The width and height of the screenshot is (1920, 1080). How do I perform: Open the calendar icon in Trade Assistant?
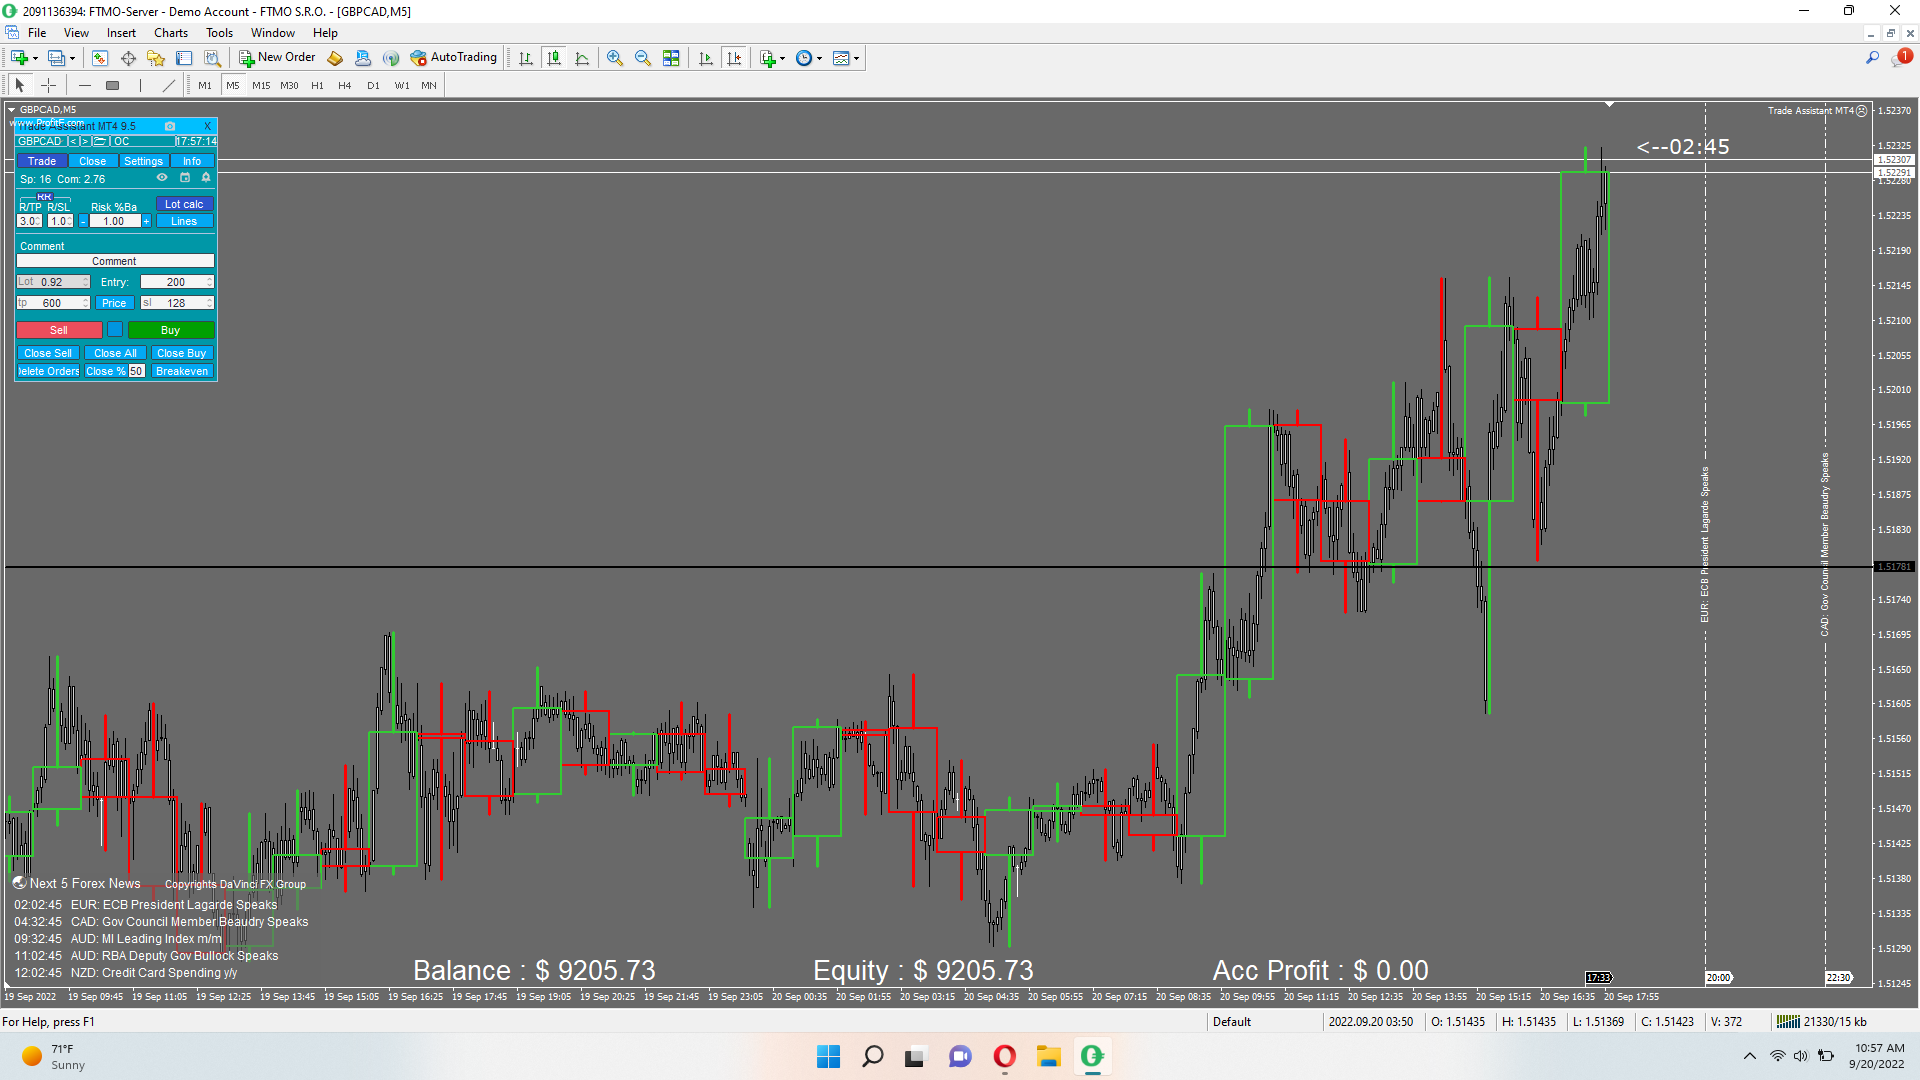184,178
